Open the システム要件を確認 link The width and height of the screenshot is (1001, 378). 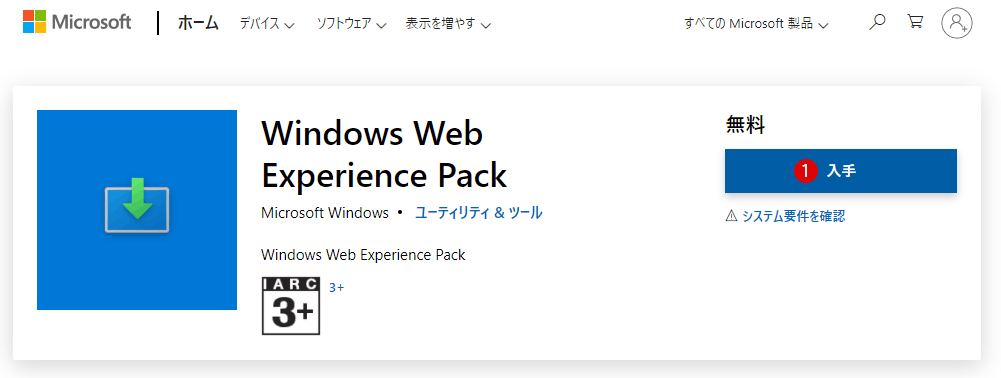(x=794, y=216)
